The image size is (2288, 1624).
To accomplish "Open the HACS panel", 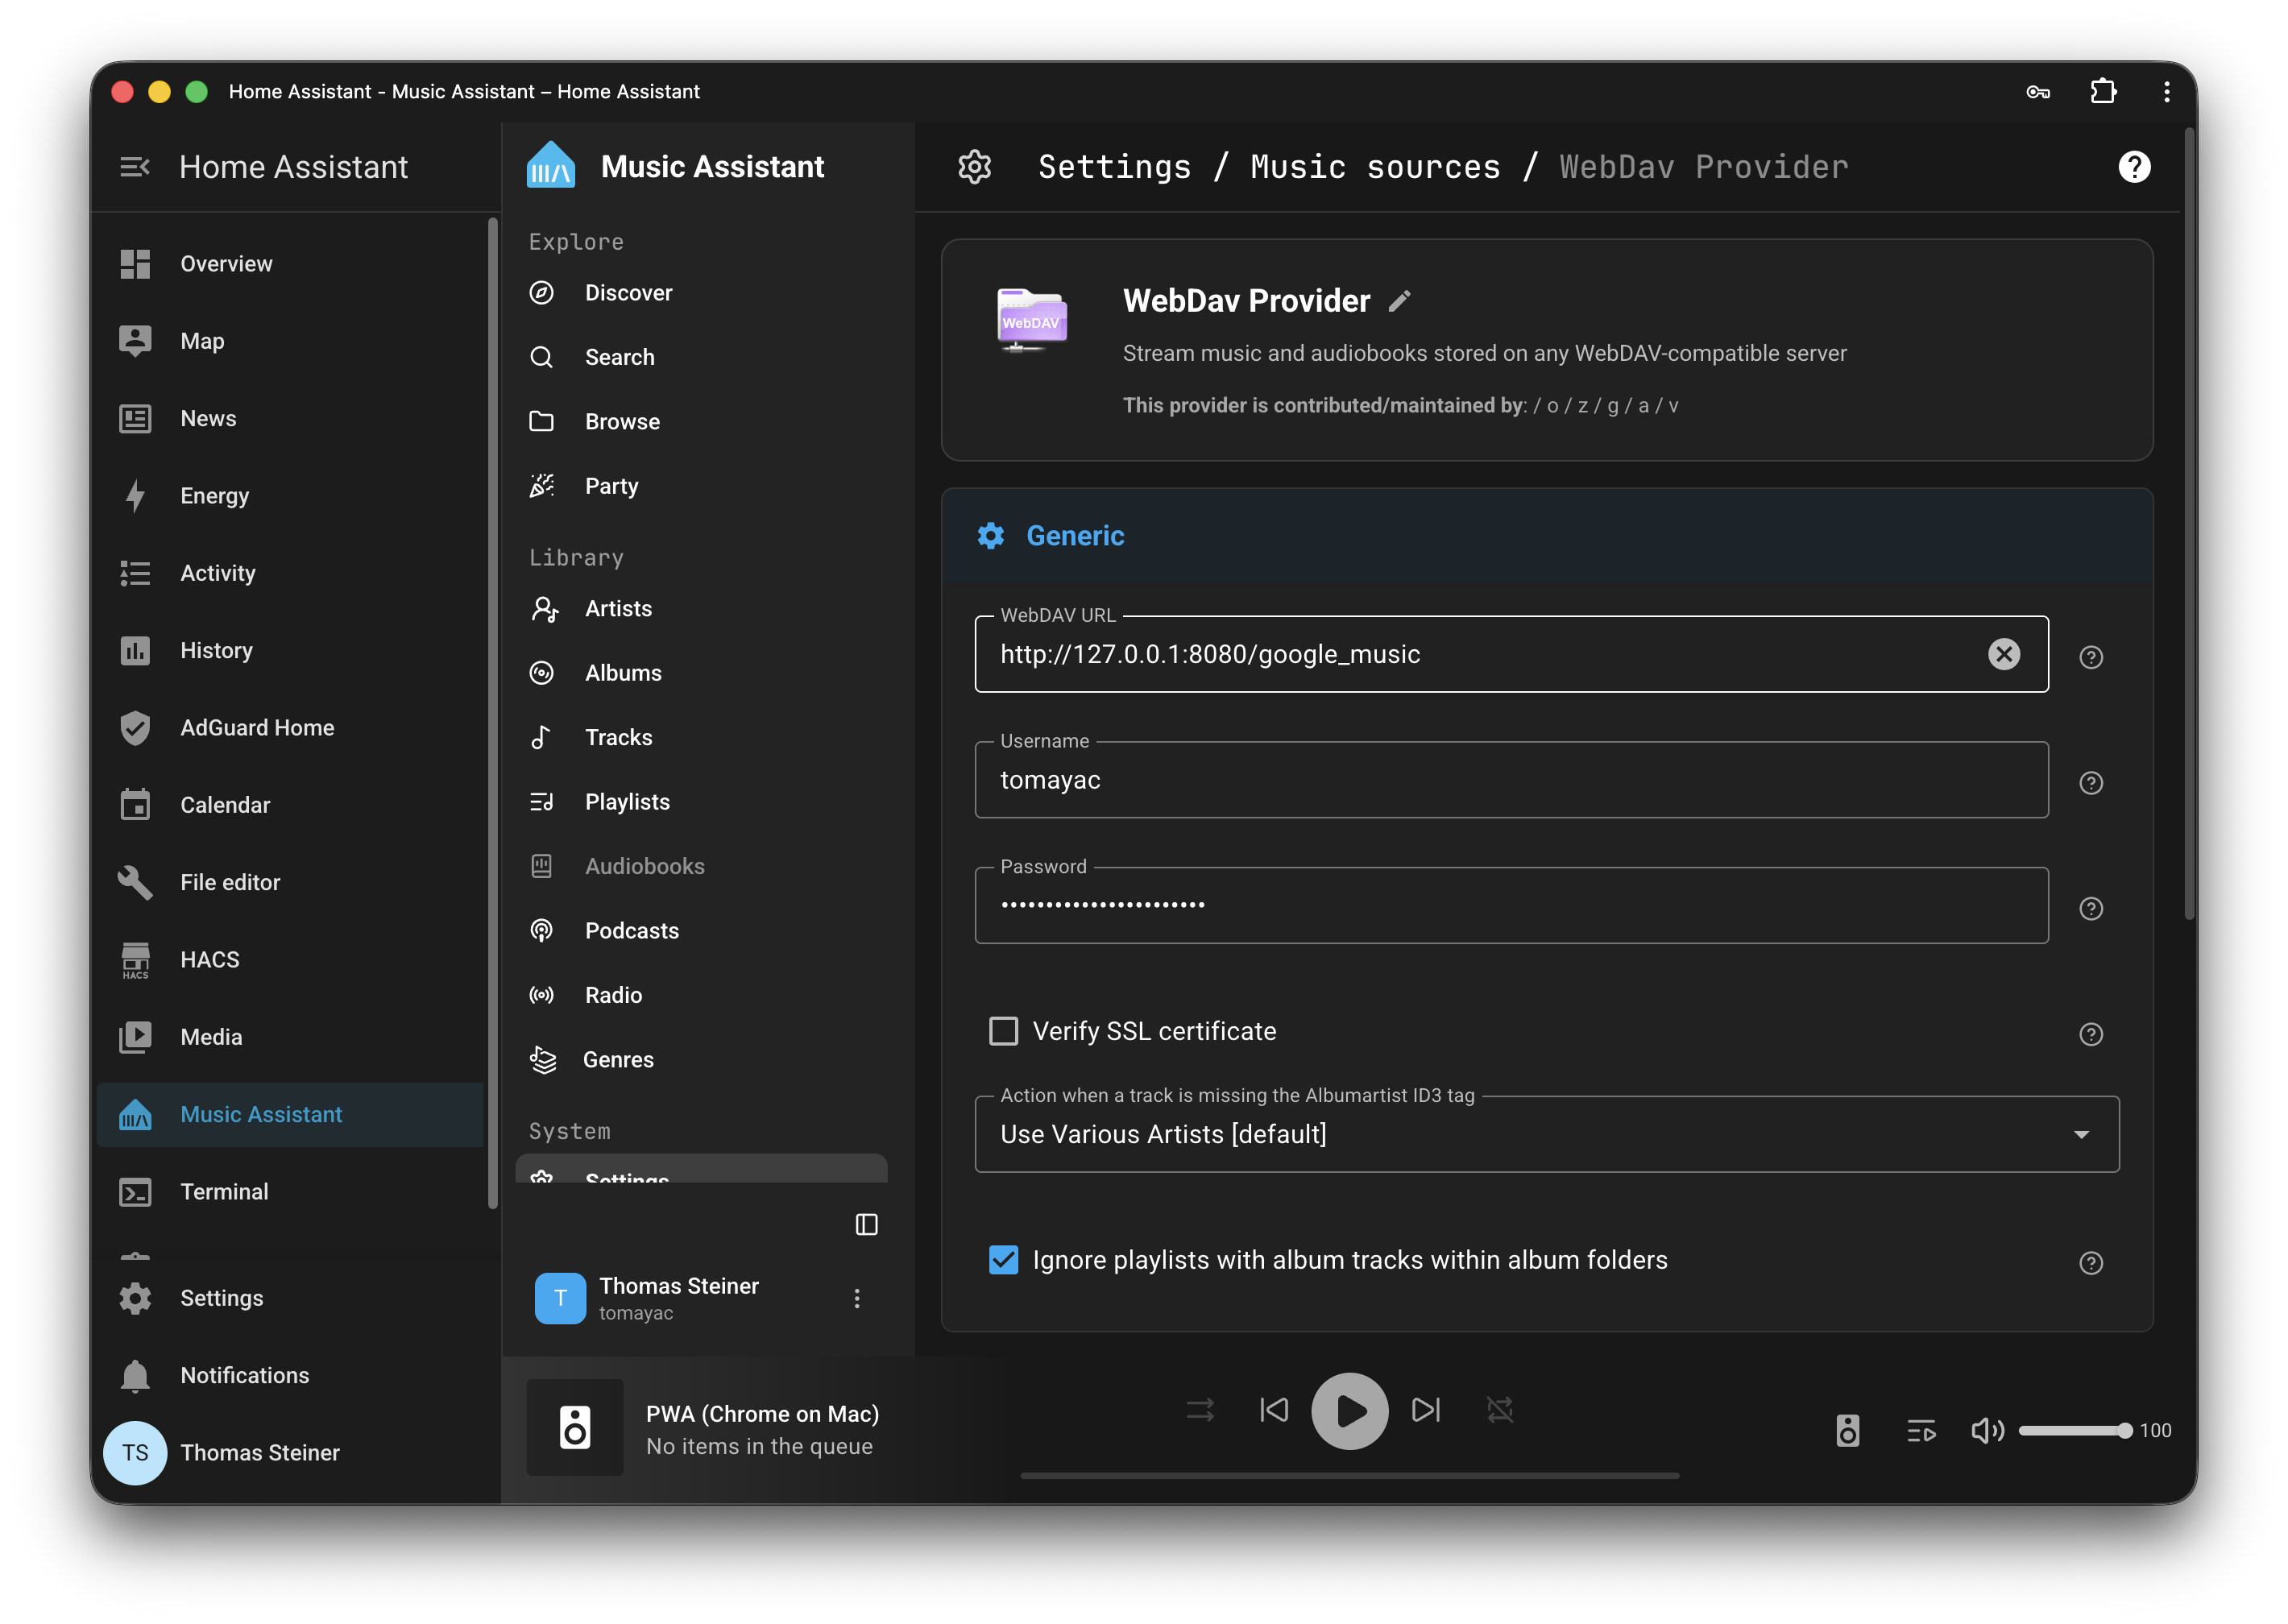I will coord(290,960).
